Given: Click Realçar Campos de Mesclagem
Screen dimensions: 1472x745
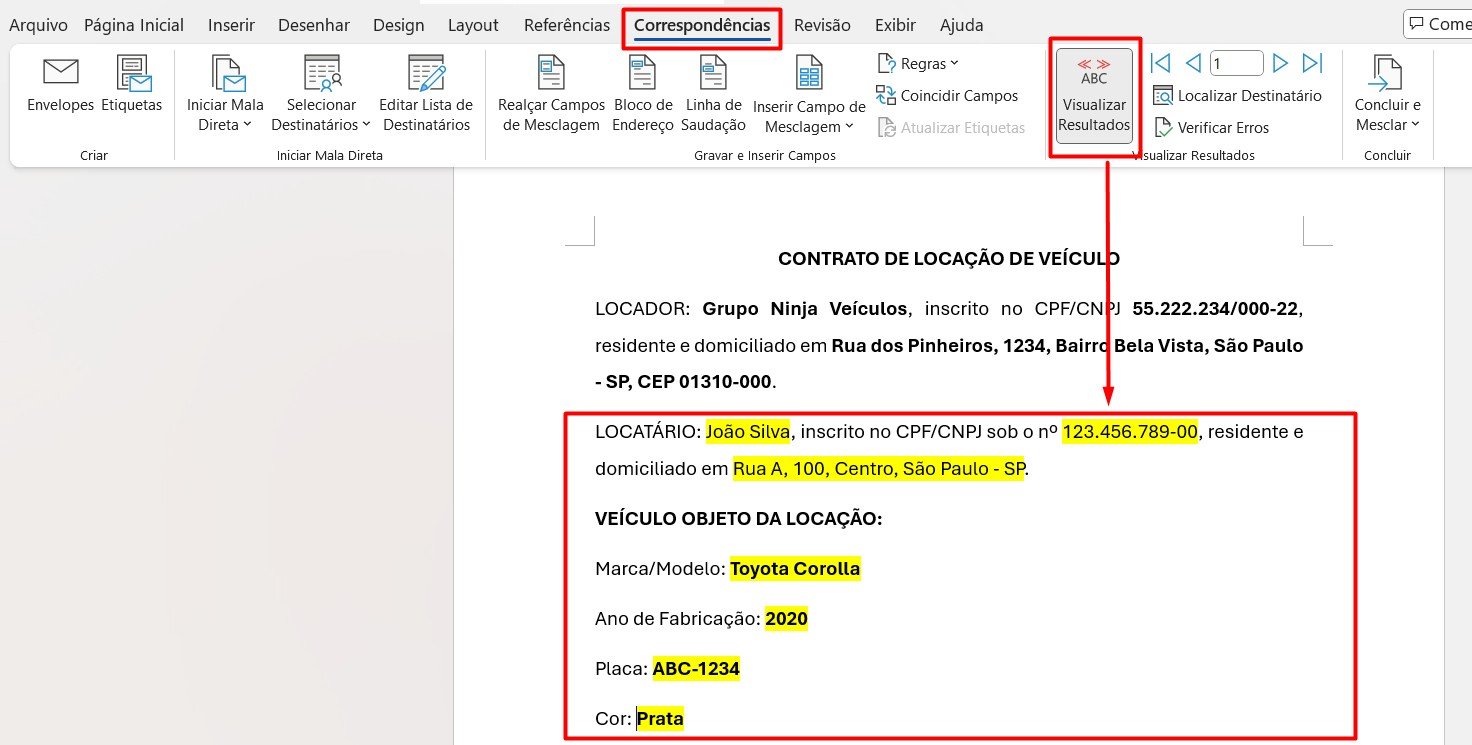Looking at the screenshot, I should [552, 95].
